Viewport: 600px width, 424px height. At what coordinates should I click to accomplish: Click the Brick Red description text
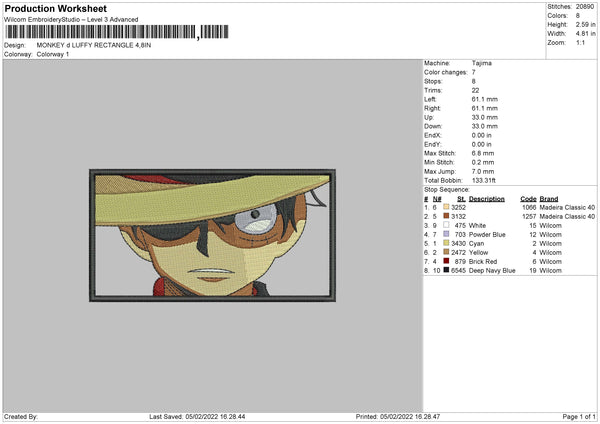[x=483, y=261]
